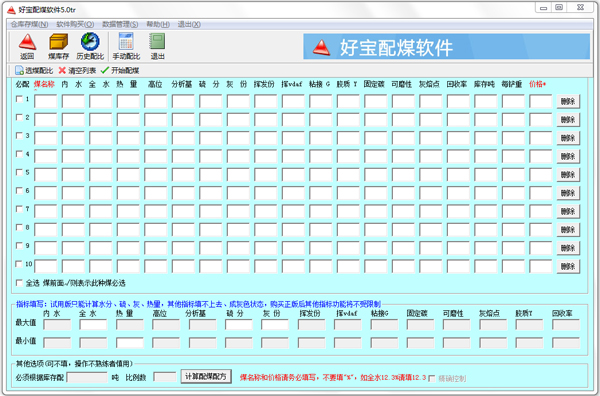Click 煤名称 column header
Image resolution: width=600 pixels, height=396 pixels.
(44, 84)
